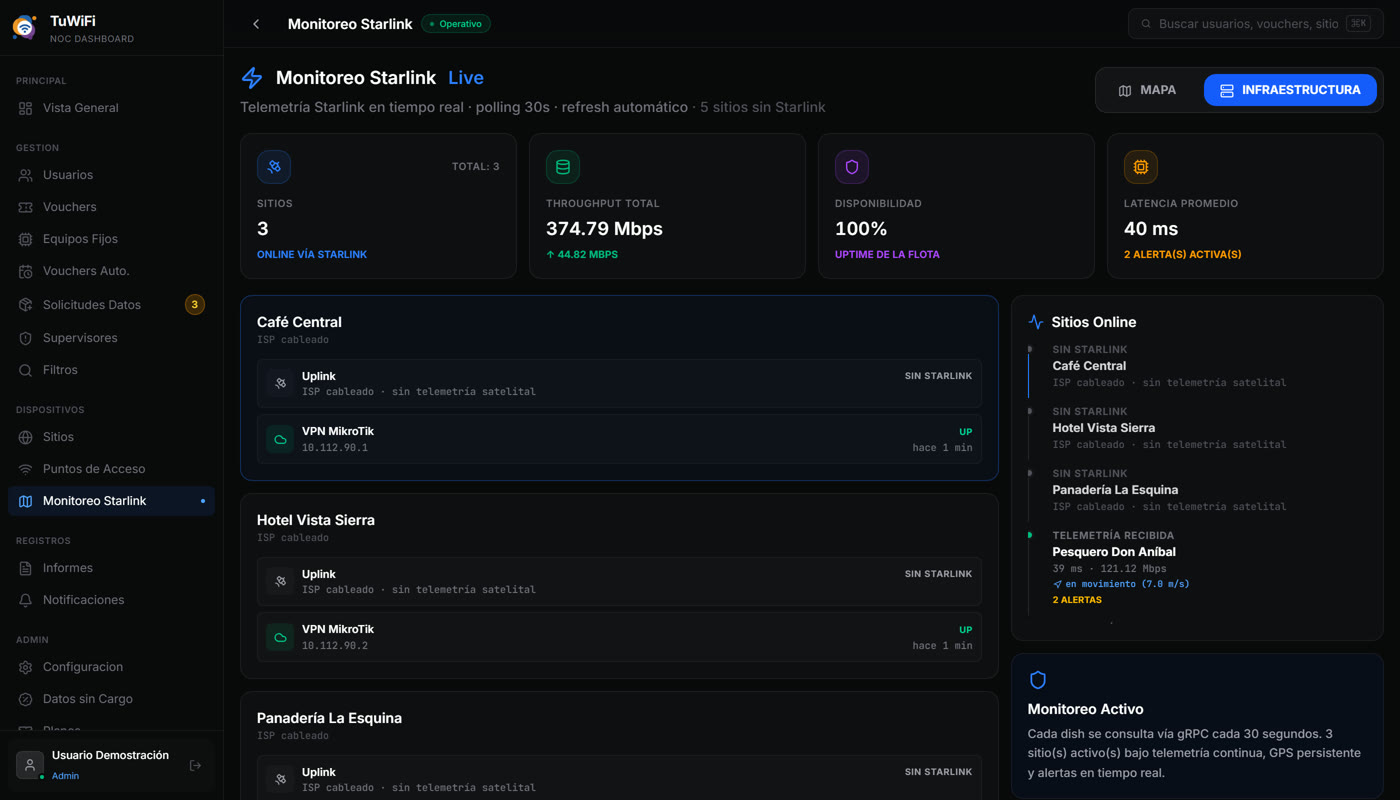The image size is (1400, 800).
Task: Click the Hotel Vista Sierra card title
Action: [316, 520]
